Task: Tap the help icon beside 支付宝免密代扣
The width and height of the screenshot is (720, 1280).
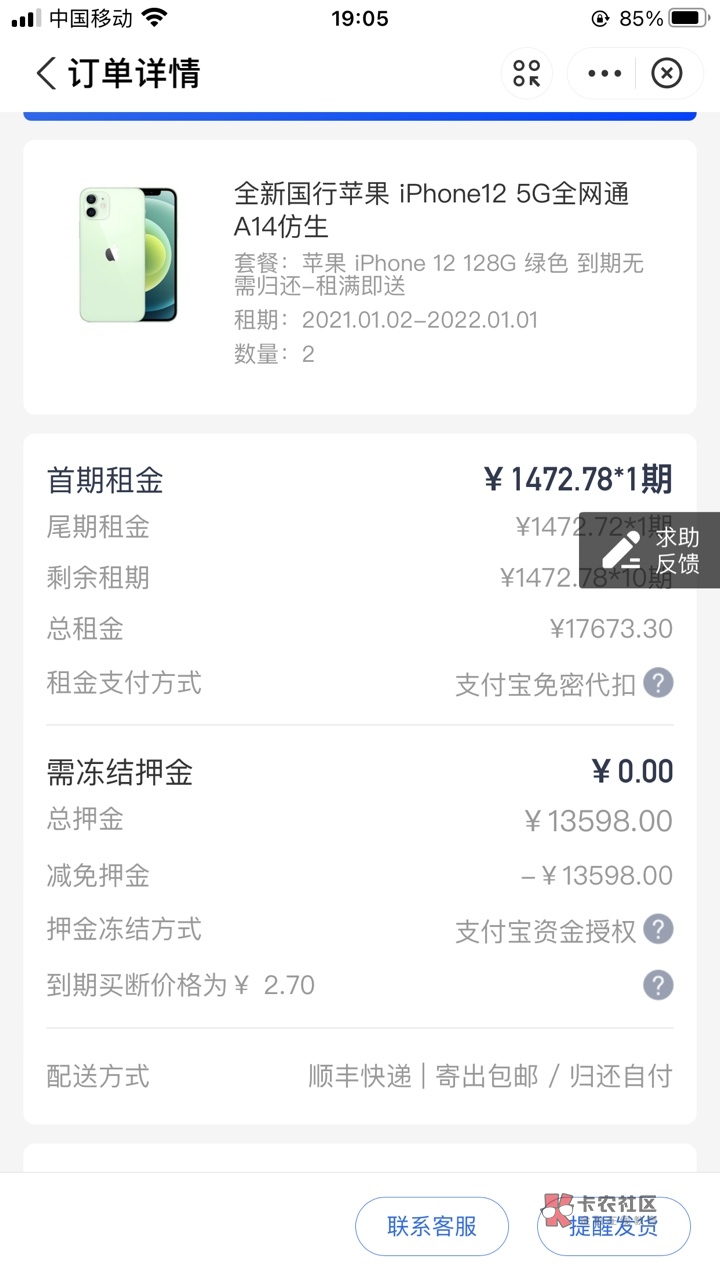Action: (x=657, y=684)
